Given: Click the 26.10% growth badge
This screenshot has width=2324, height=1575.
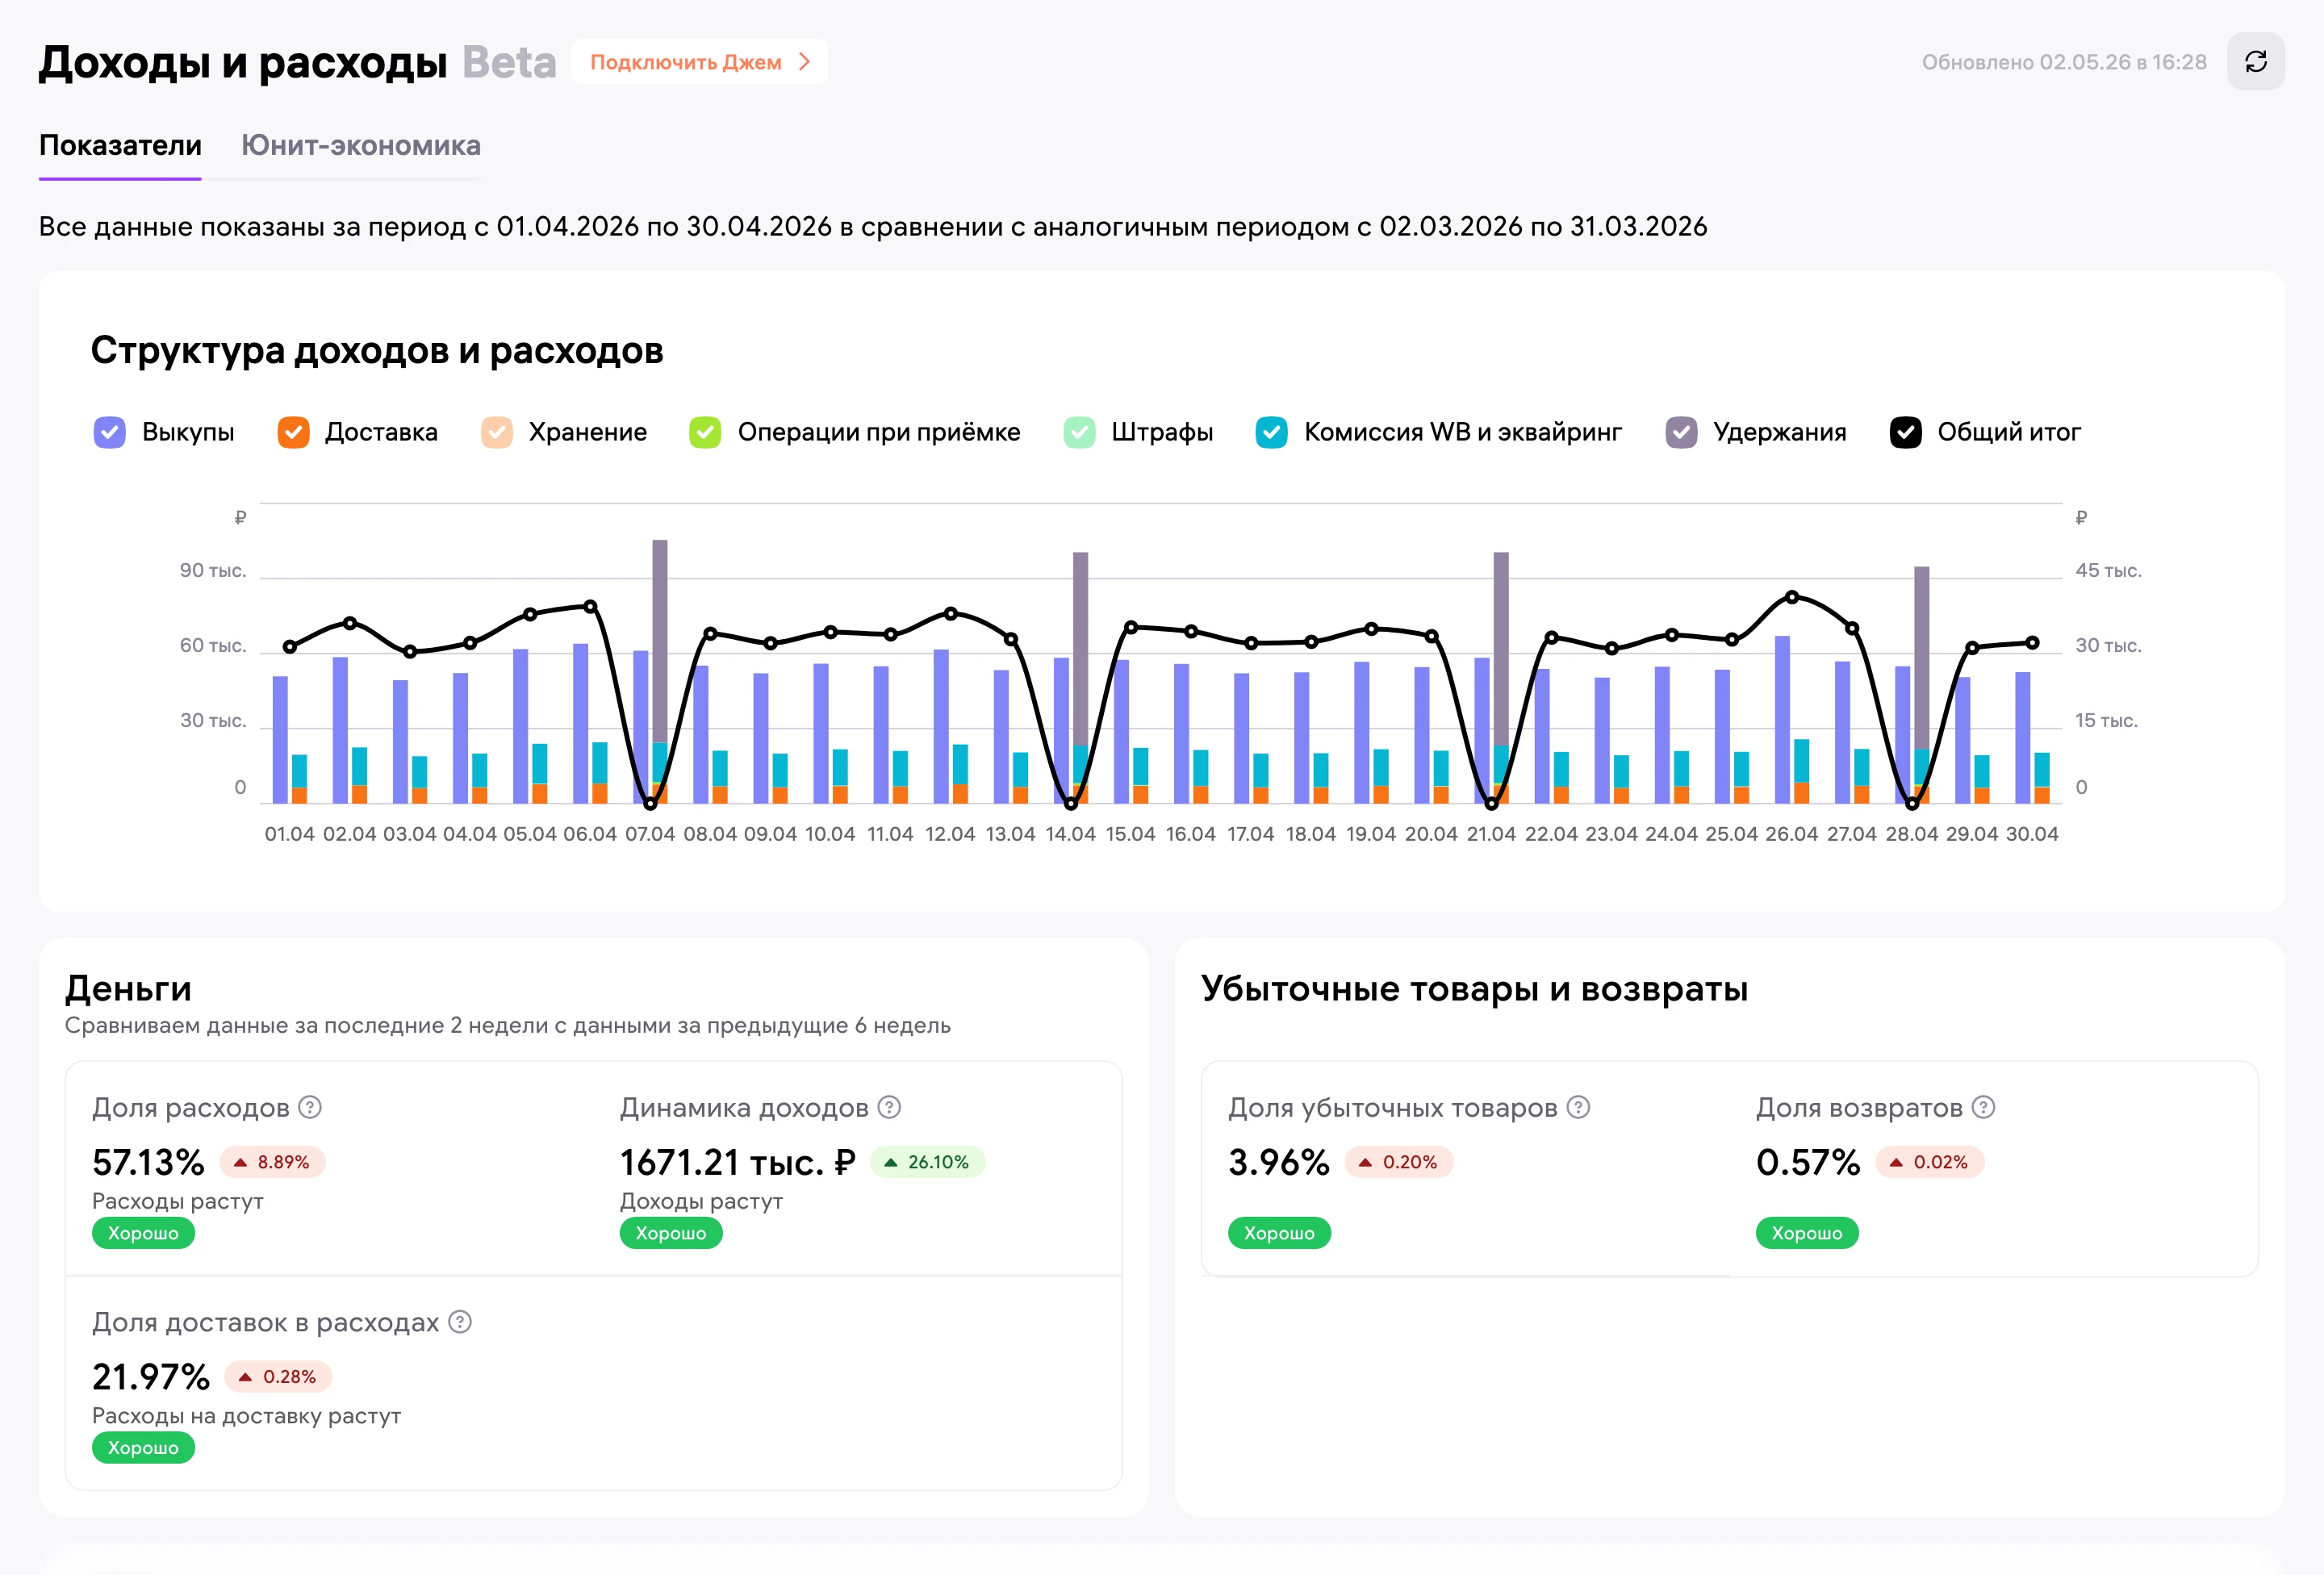Looking at the screenshot, I should click(927, 1162).
